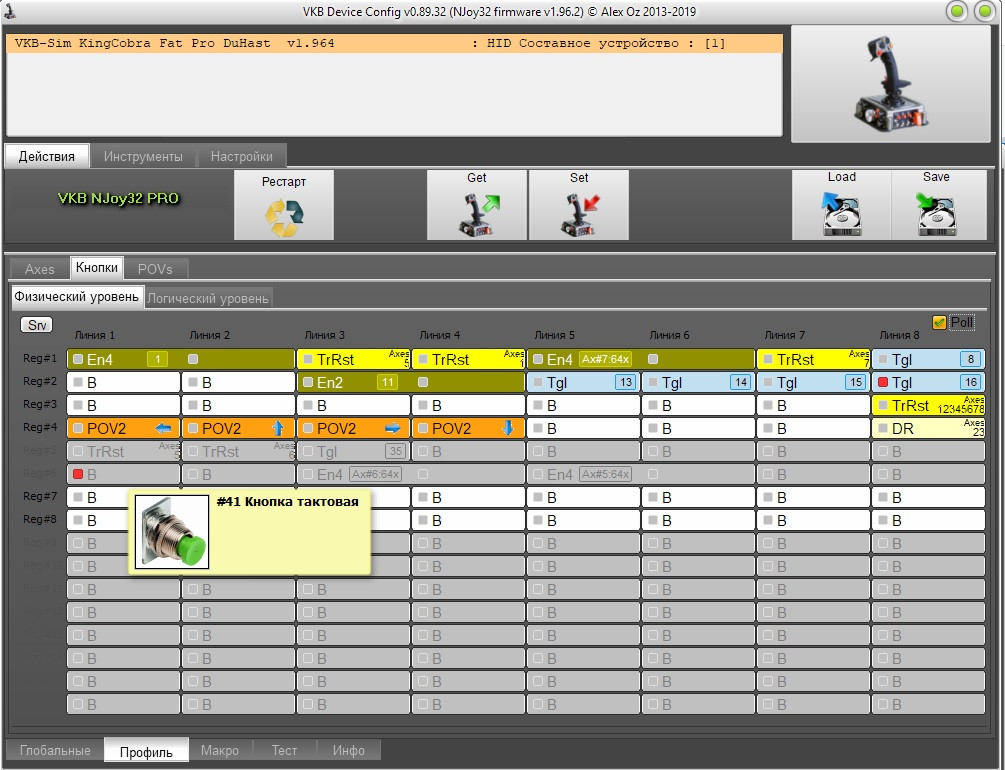Select the En4 Ax#7:64x cell

[x=641, y=359]
